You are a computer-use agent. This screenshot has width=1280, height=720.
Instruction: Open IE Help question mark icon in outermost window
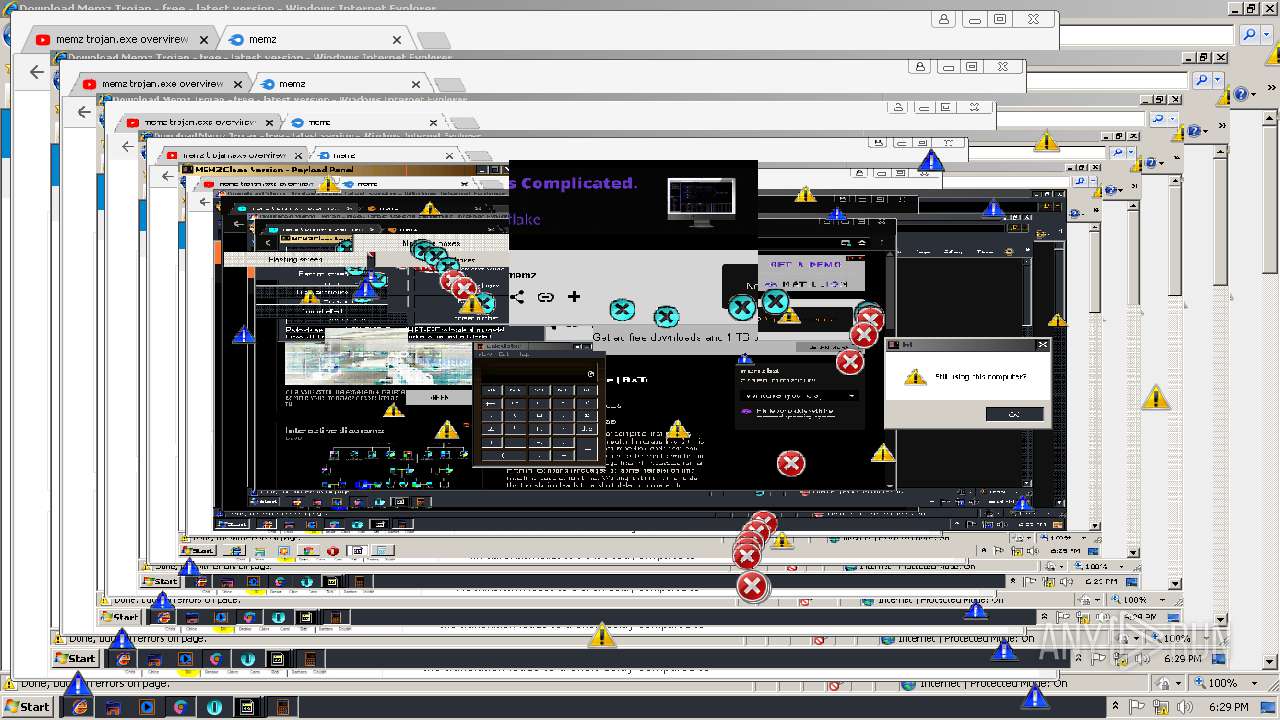tap(1242, 94)
